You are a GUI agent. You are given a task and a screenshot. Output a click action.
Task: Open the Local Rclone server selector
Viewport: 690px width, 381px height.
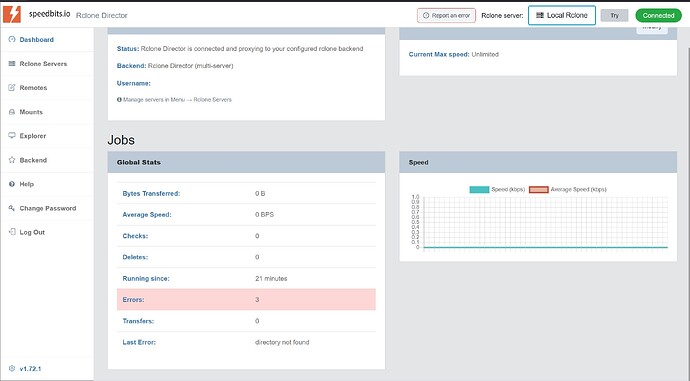click(562, 15)
